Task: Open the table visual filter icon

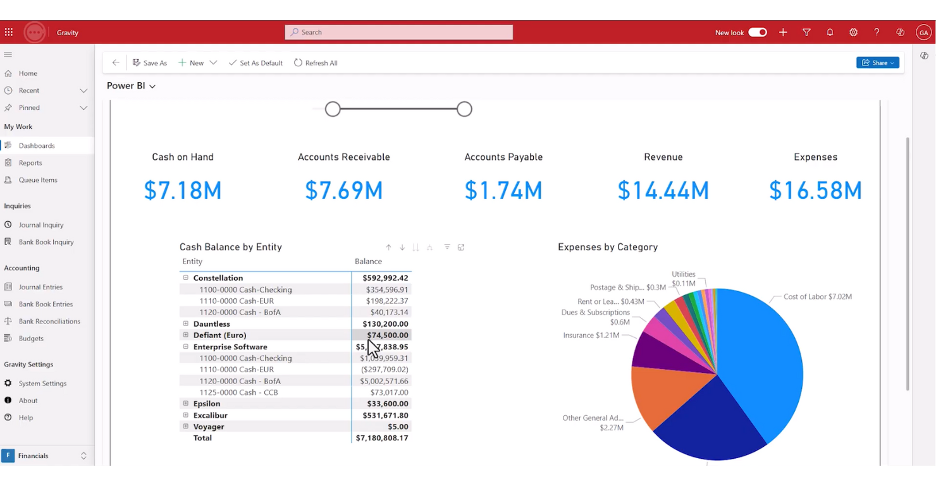Action: click(x=447, y=247)
